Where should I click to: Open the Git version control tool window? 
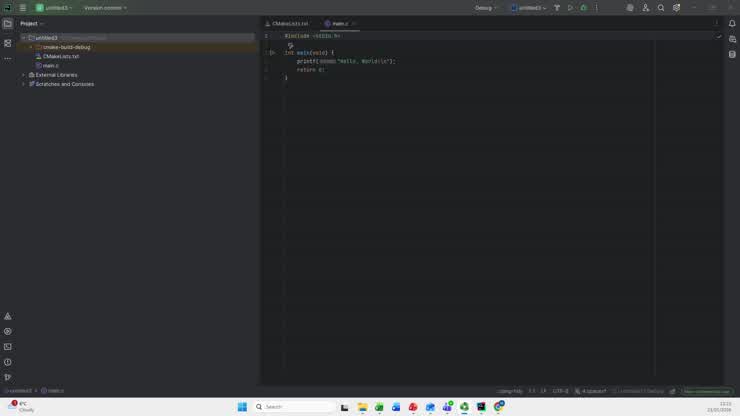[8, 377]
